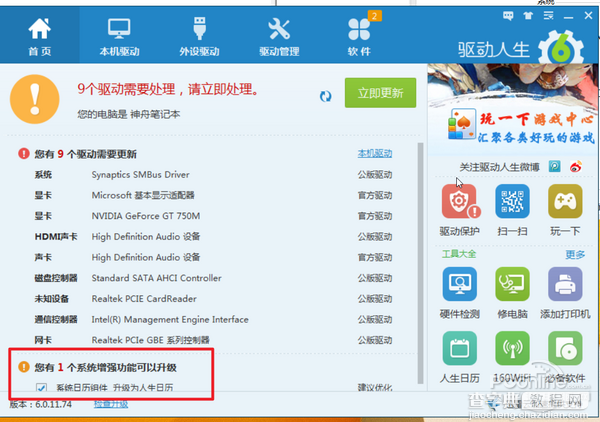Open the skin shirt icon in title bar
This screenshot has width=600, height=422.
click(x=528, y=16)
